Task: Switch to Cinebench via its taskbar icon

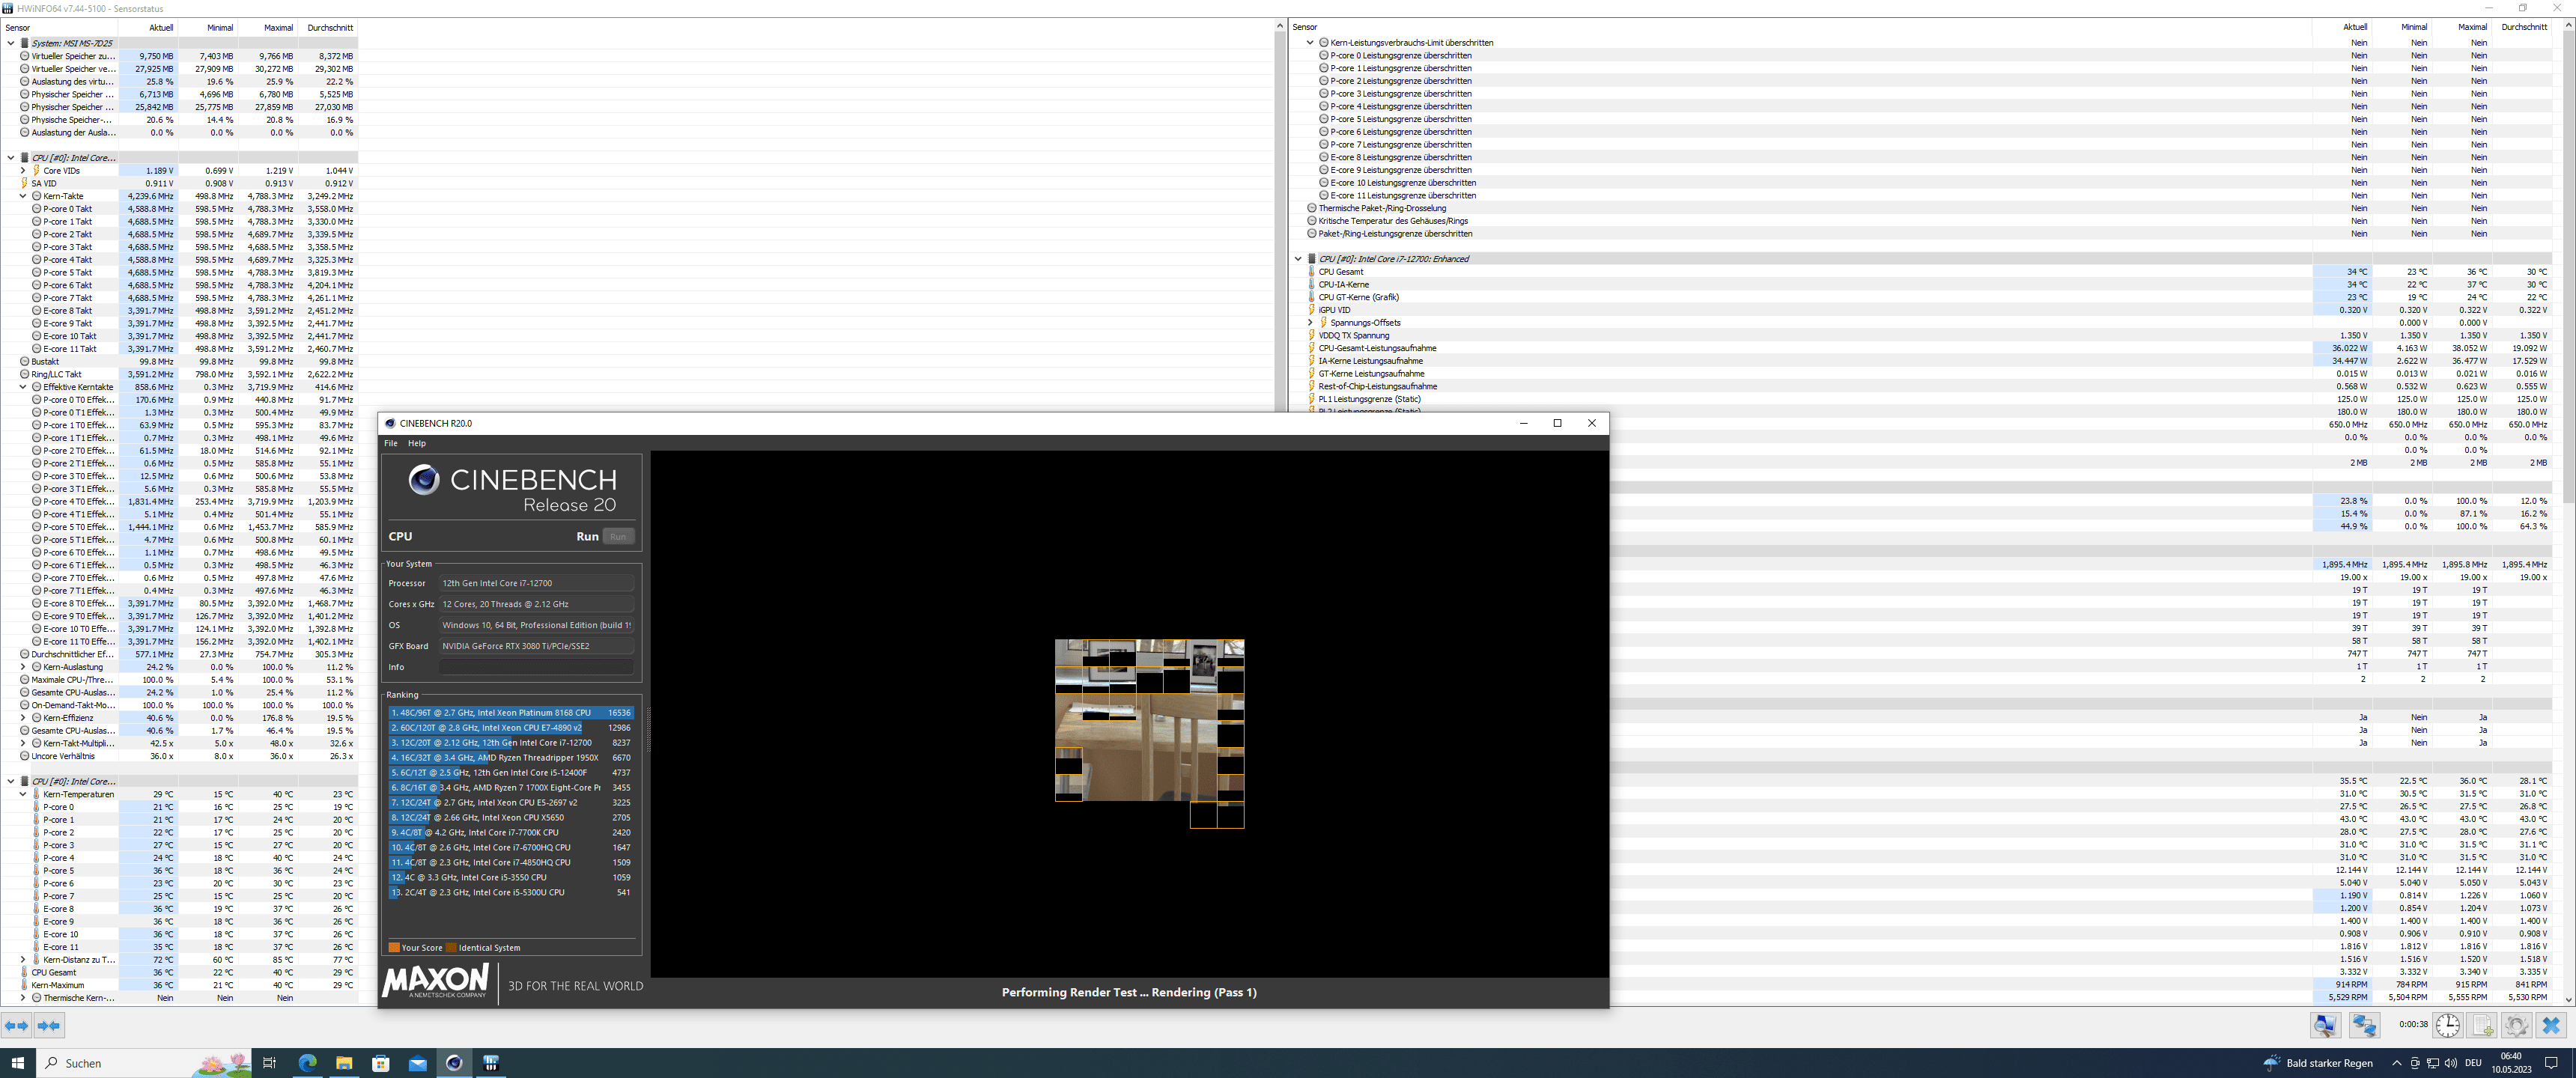Action: click(x=454, y=1062)
